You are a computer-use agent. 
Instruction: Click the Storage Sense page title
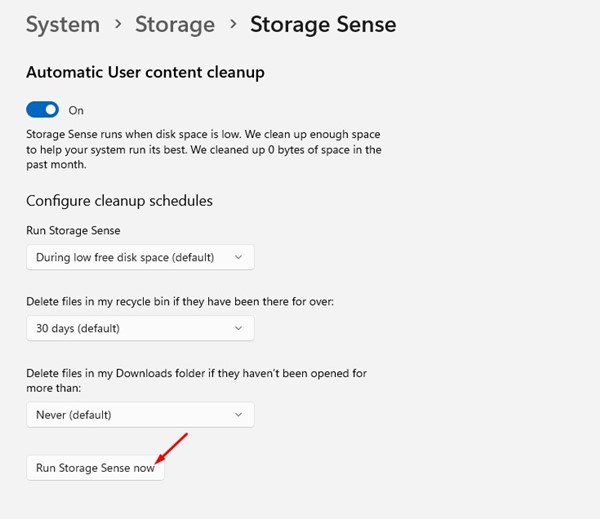pyautogui.click(x=323, y=24)
